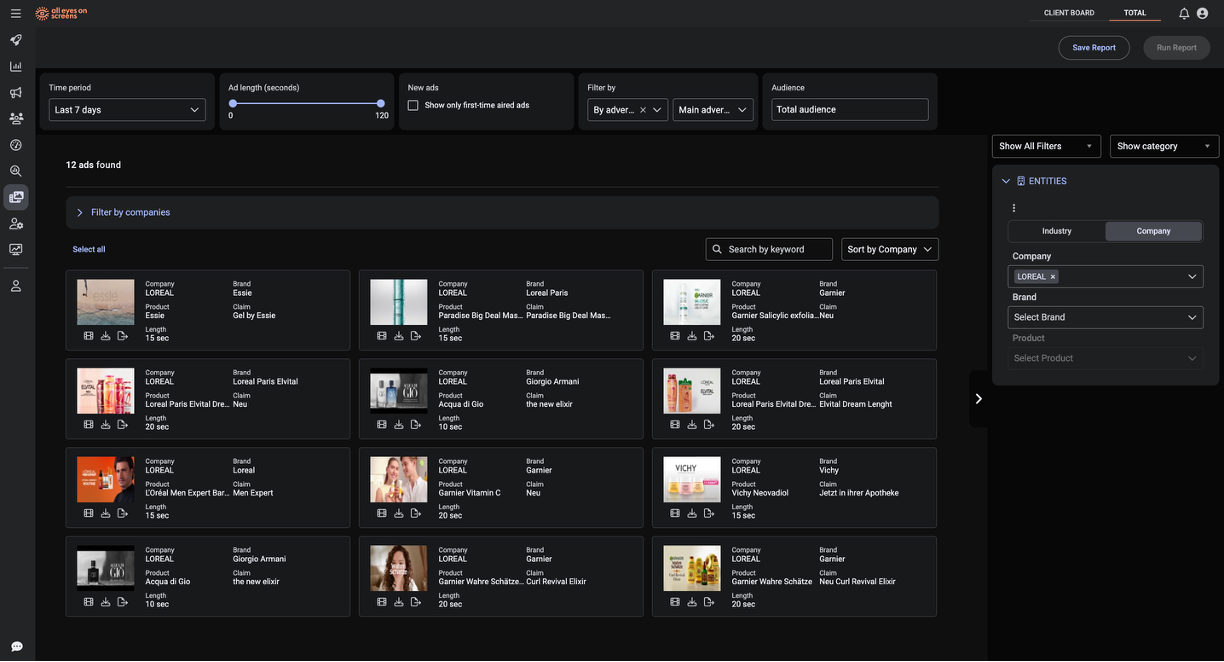Expand the Company LOREAL dropdown
The height and width of the screenshot is (662, 1224).
click(1192, 277)
